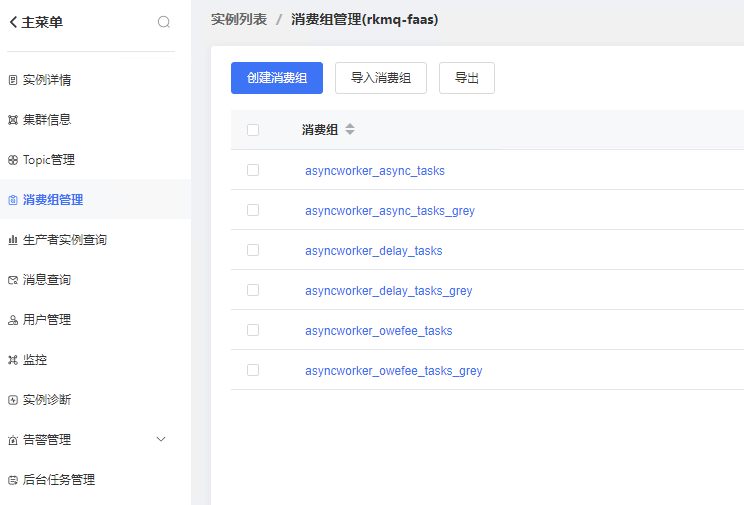Click the 创建消费组 button
This screenshot has height=505, width=744.
point(277,78)
